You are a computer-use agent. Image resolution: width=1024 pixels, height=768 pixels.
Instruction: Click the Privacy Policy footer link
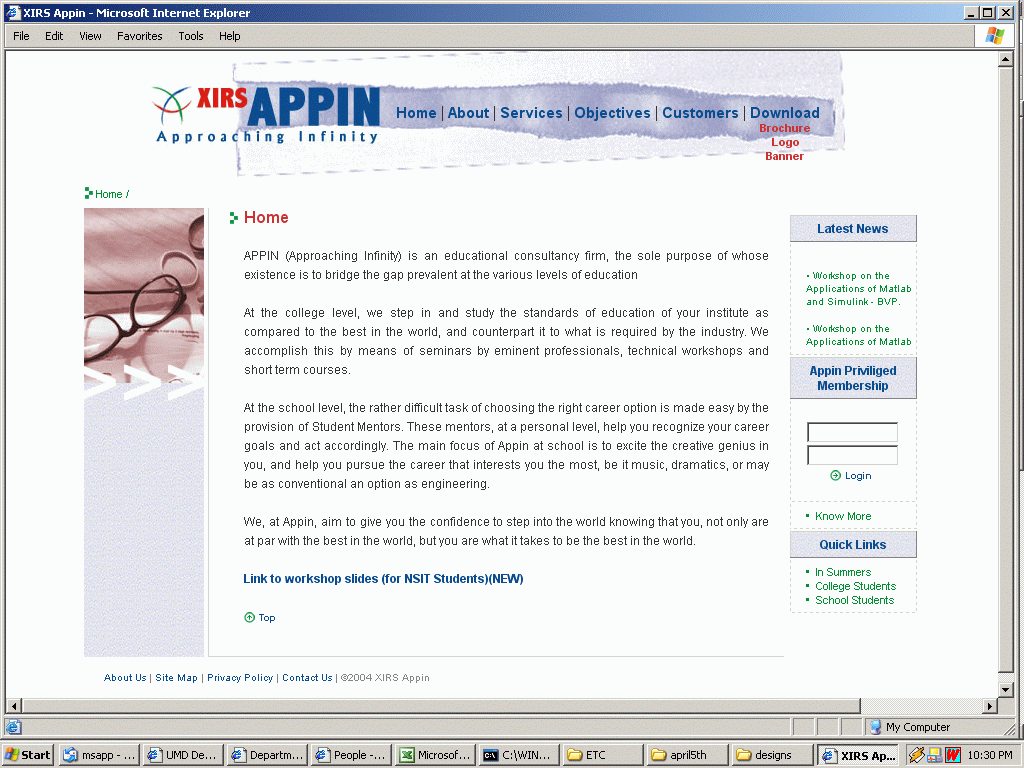[x=240, y=678]
